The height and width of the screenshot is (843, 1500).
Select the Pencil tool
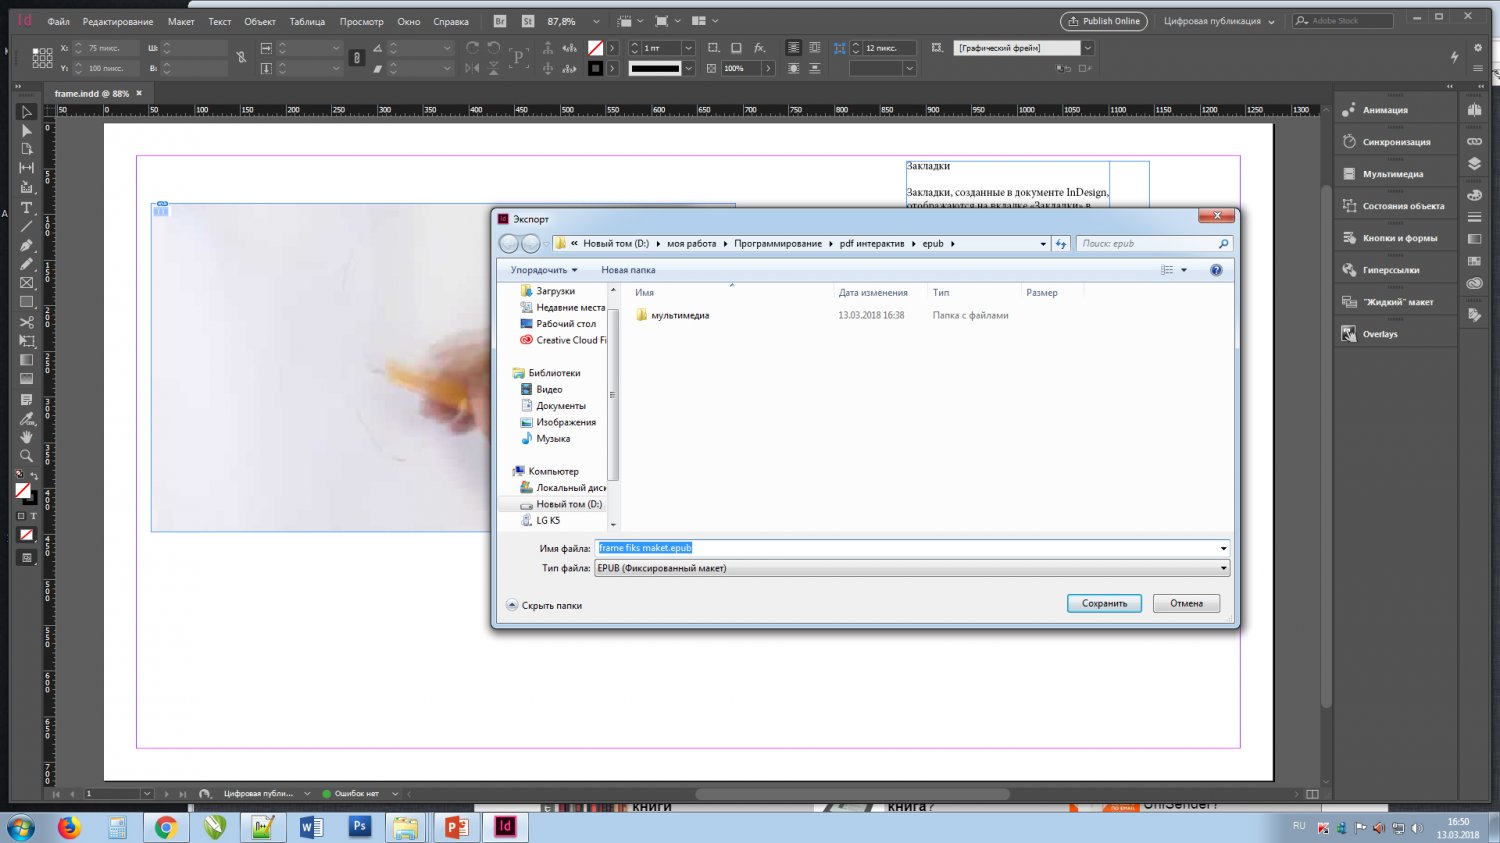[27, 264]
